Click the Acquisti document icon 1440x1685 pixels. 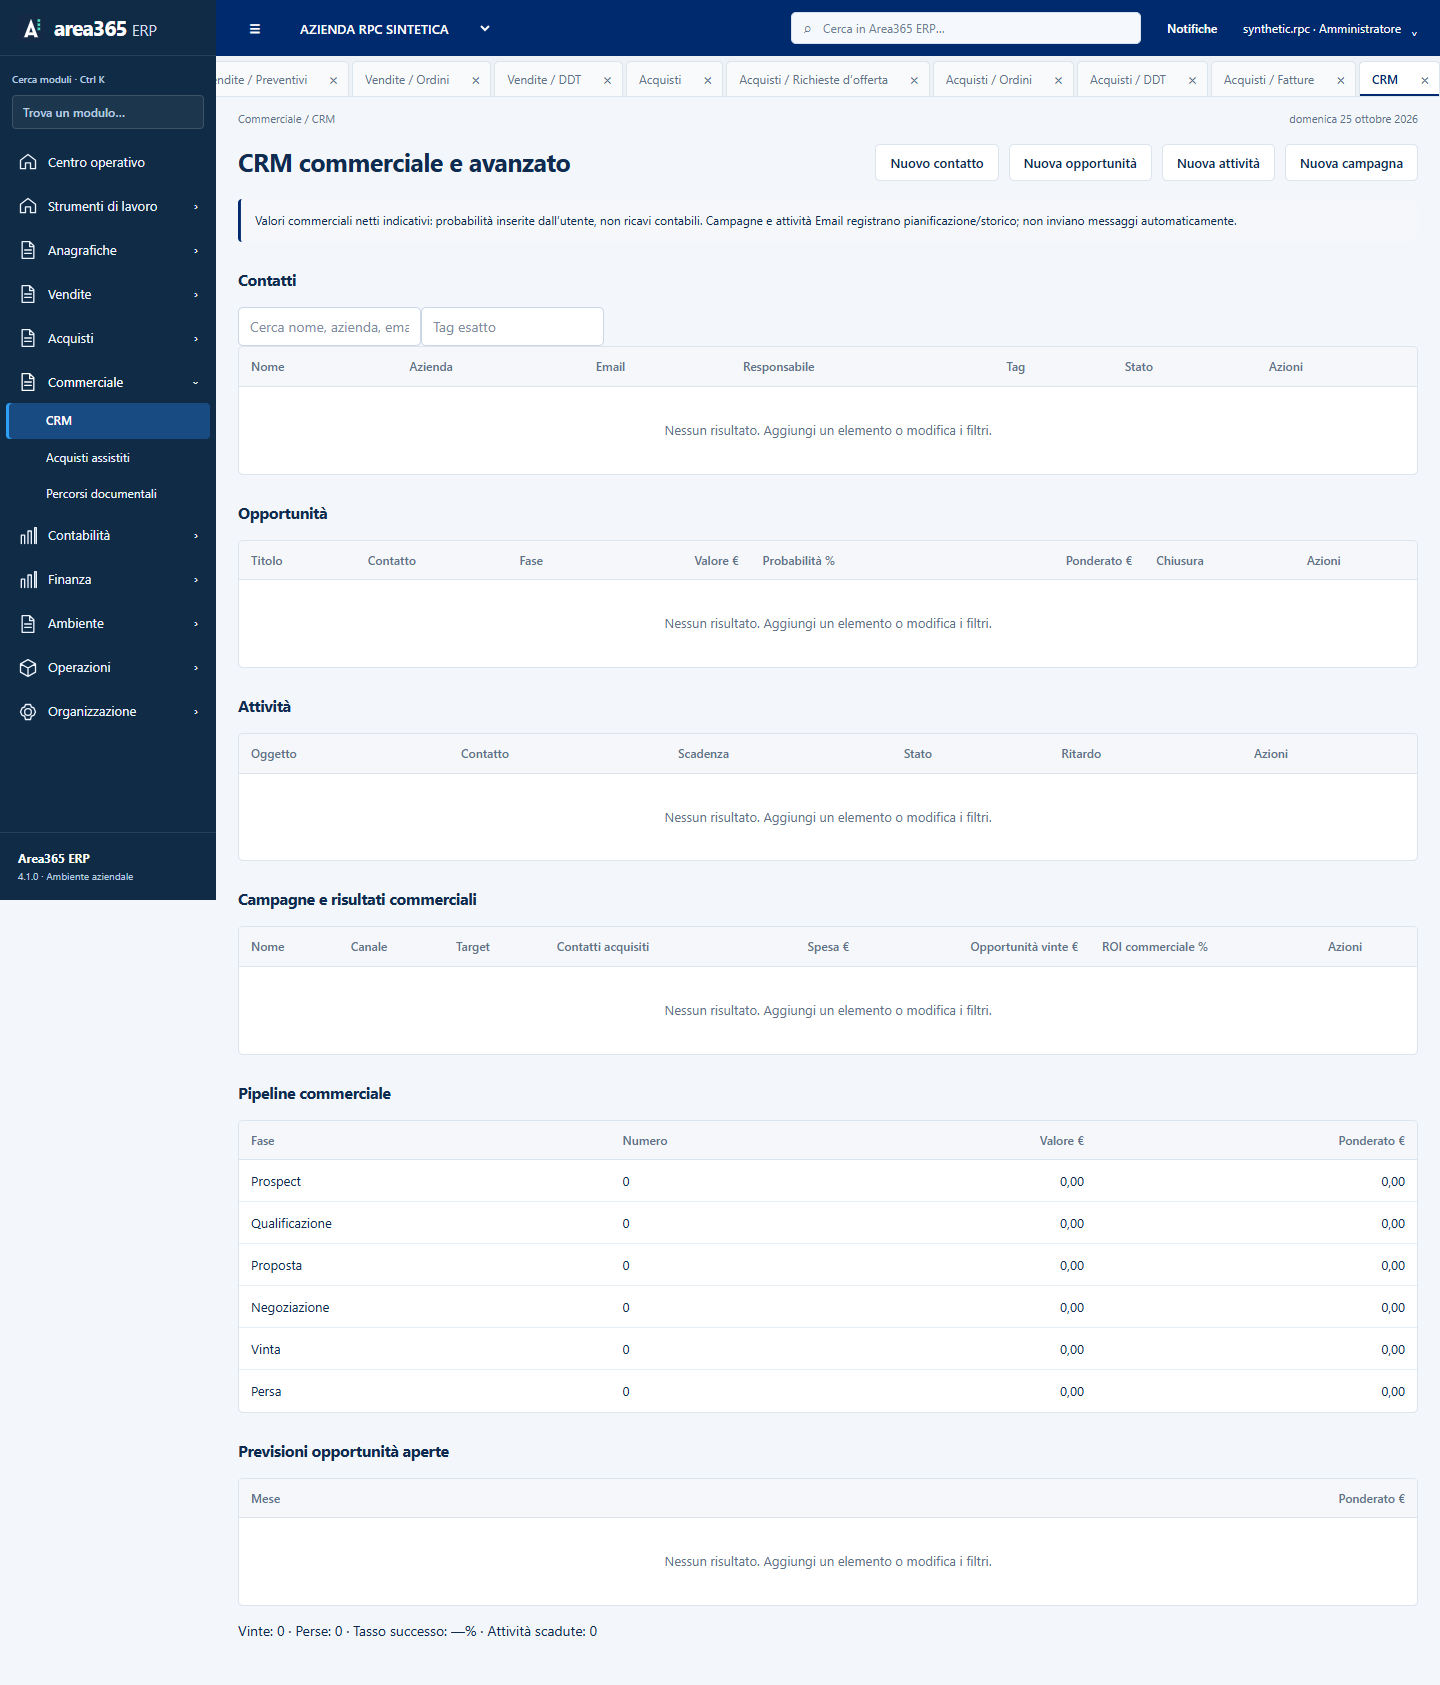click(28, 338)
